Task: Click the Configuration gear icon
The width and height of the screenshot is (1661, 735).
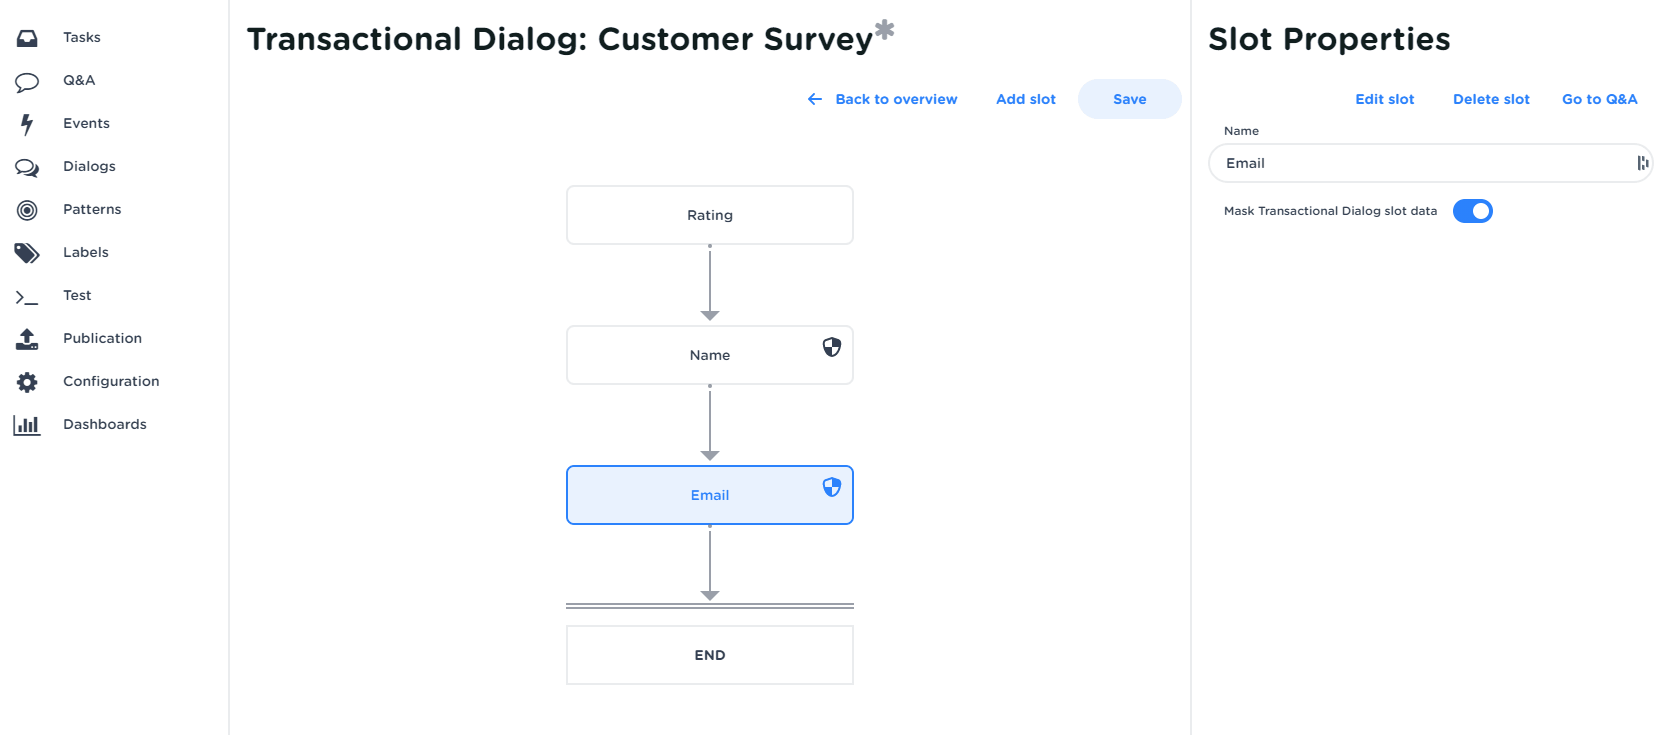Action: click(x=27, y=382)
